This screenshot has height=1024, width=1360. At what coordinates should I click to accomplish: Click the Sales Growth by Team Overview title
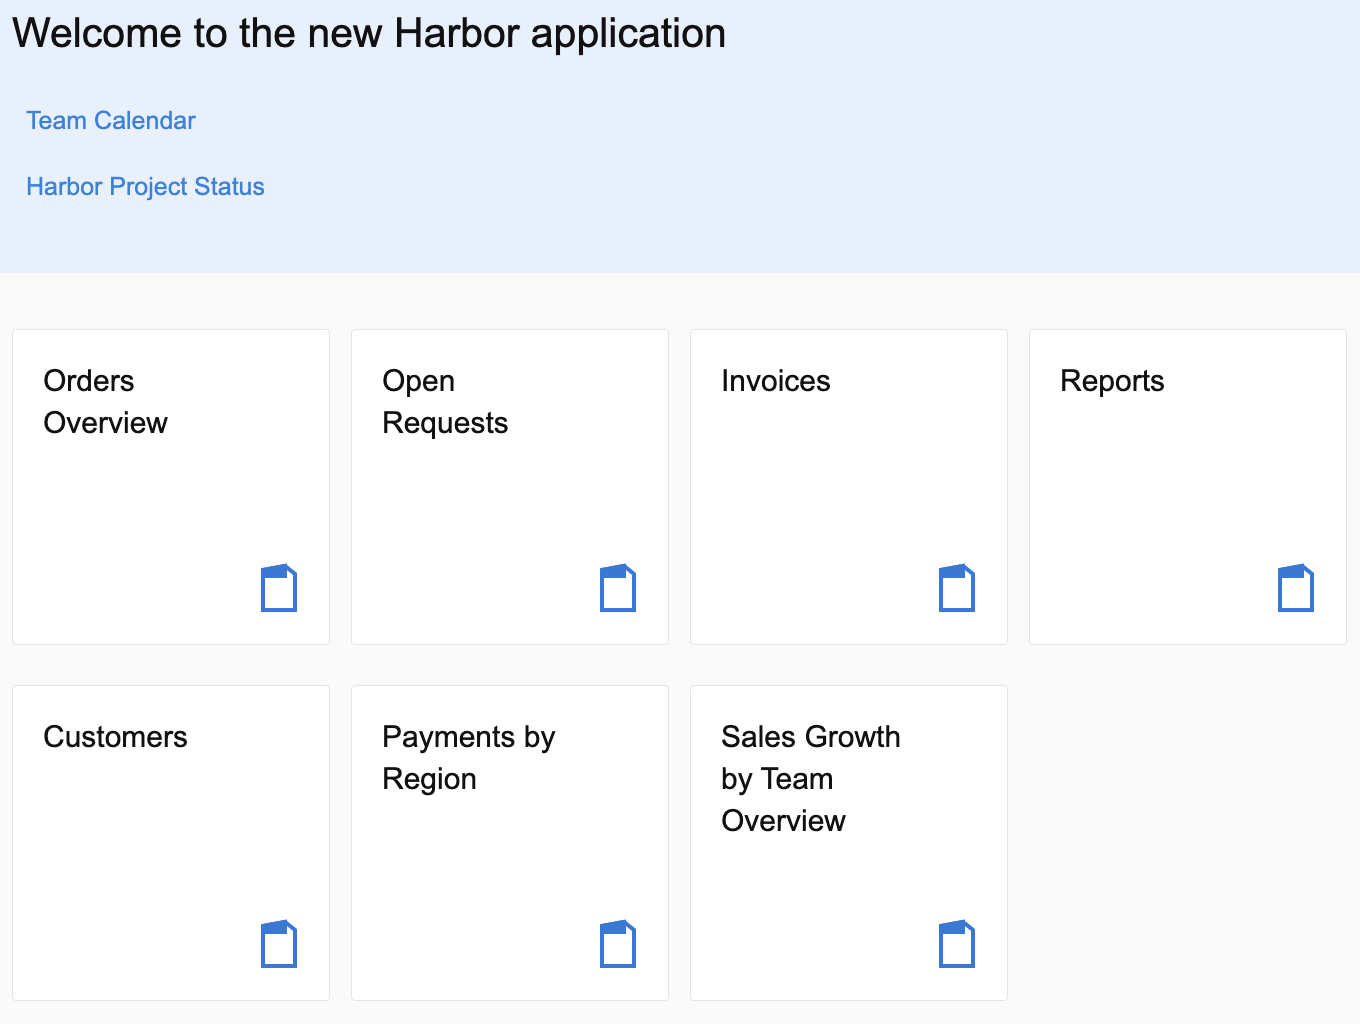coord(811,779)
